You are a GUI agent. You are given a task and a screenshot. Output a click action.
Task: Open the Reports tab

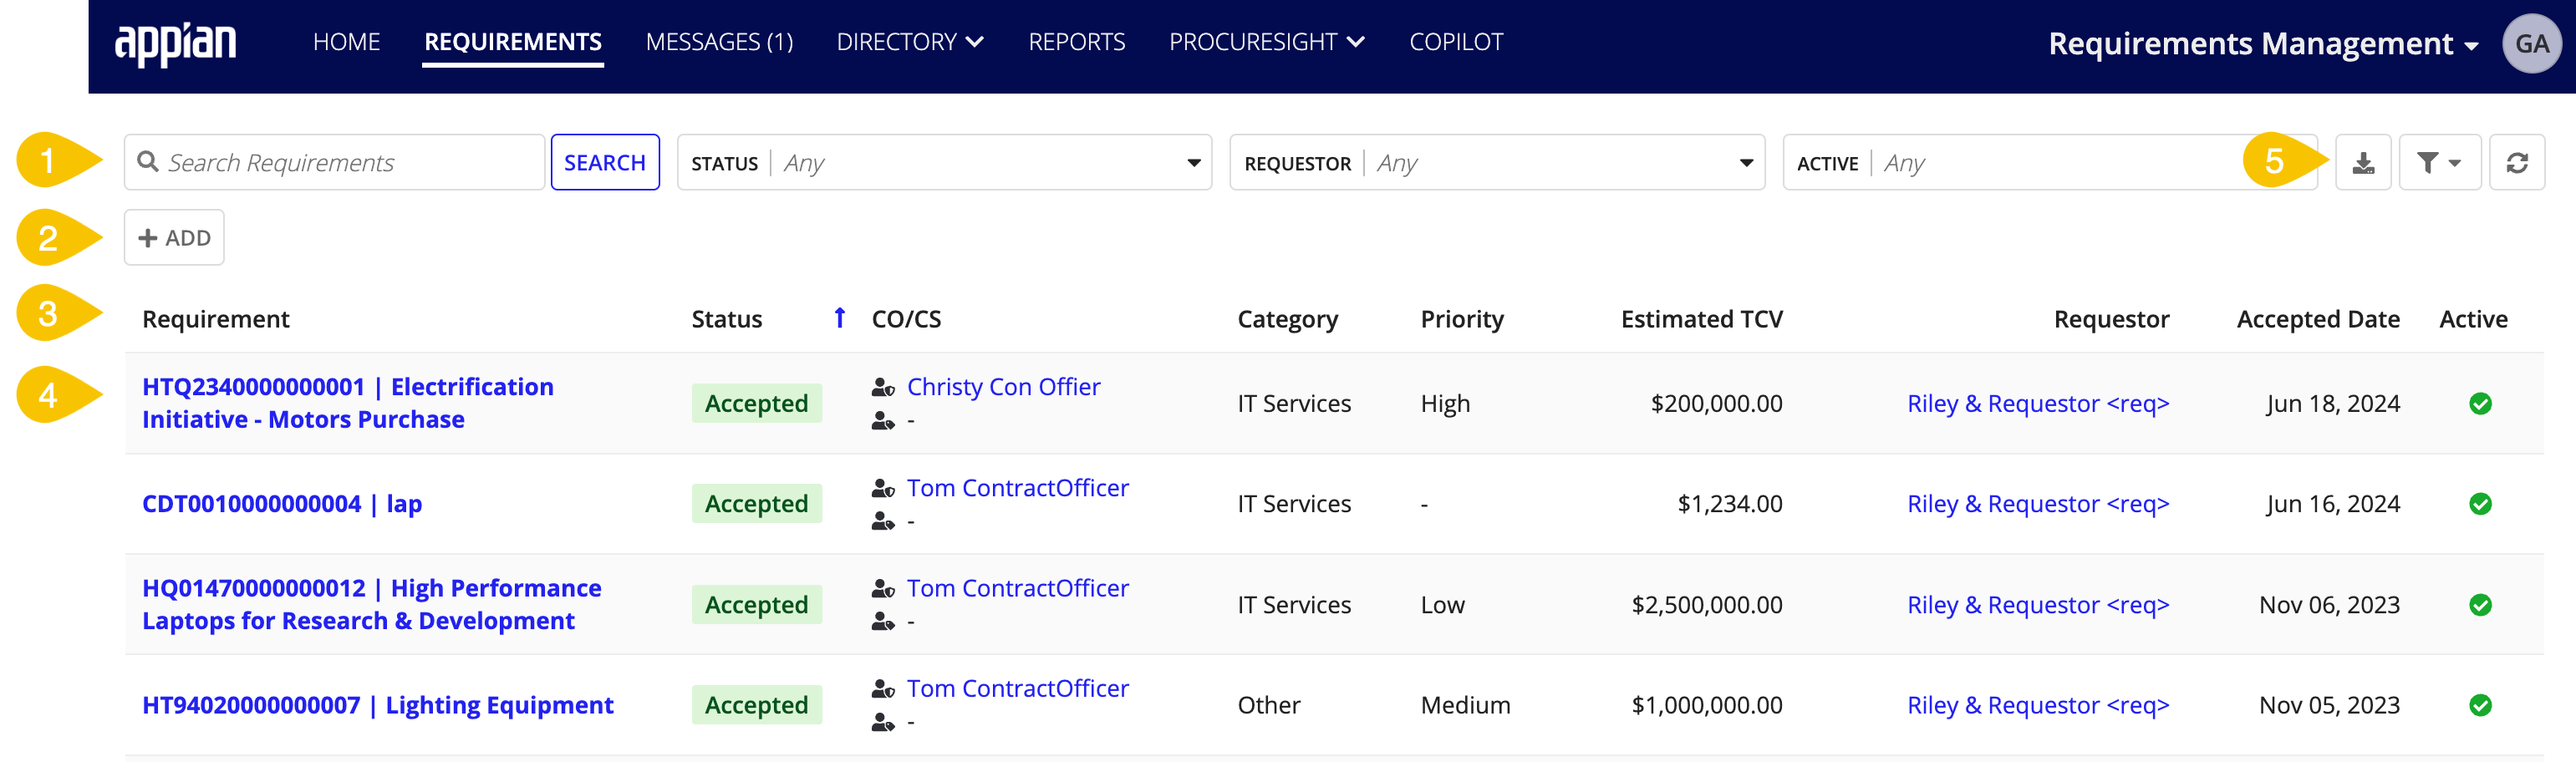tap(1076, 42)
